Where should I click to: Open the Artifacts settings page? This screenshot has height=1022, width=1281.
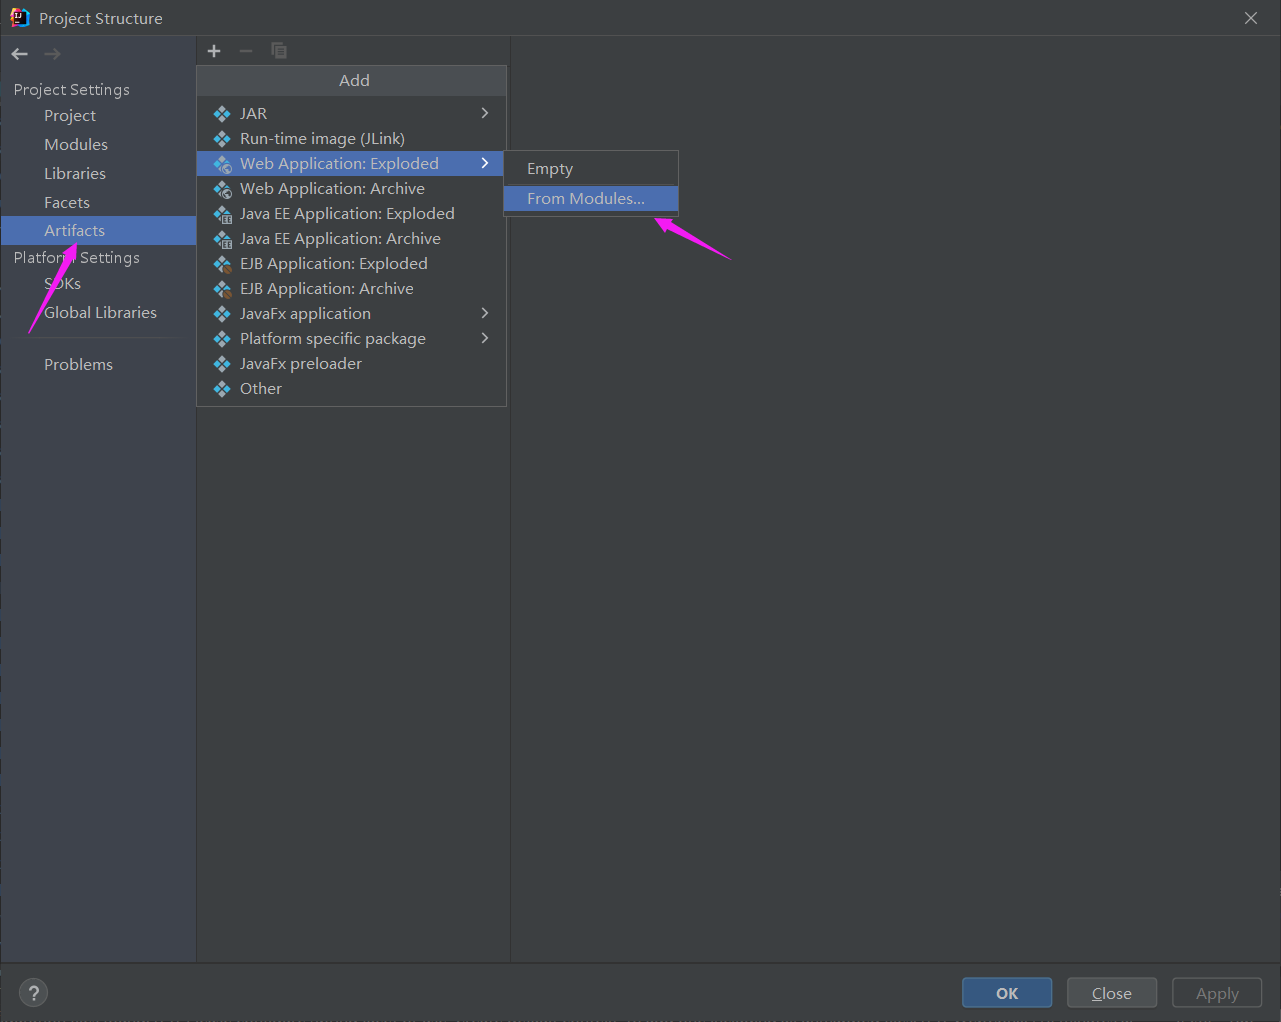[x=98, y=231]
